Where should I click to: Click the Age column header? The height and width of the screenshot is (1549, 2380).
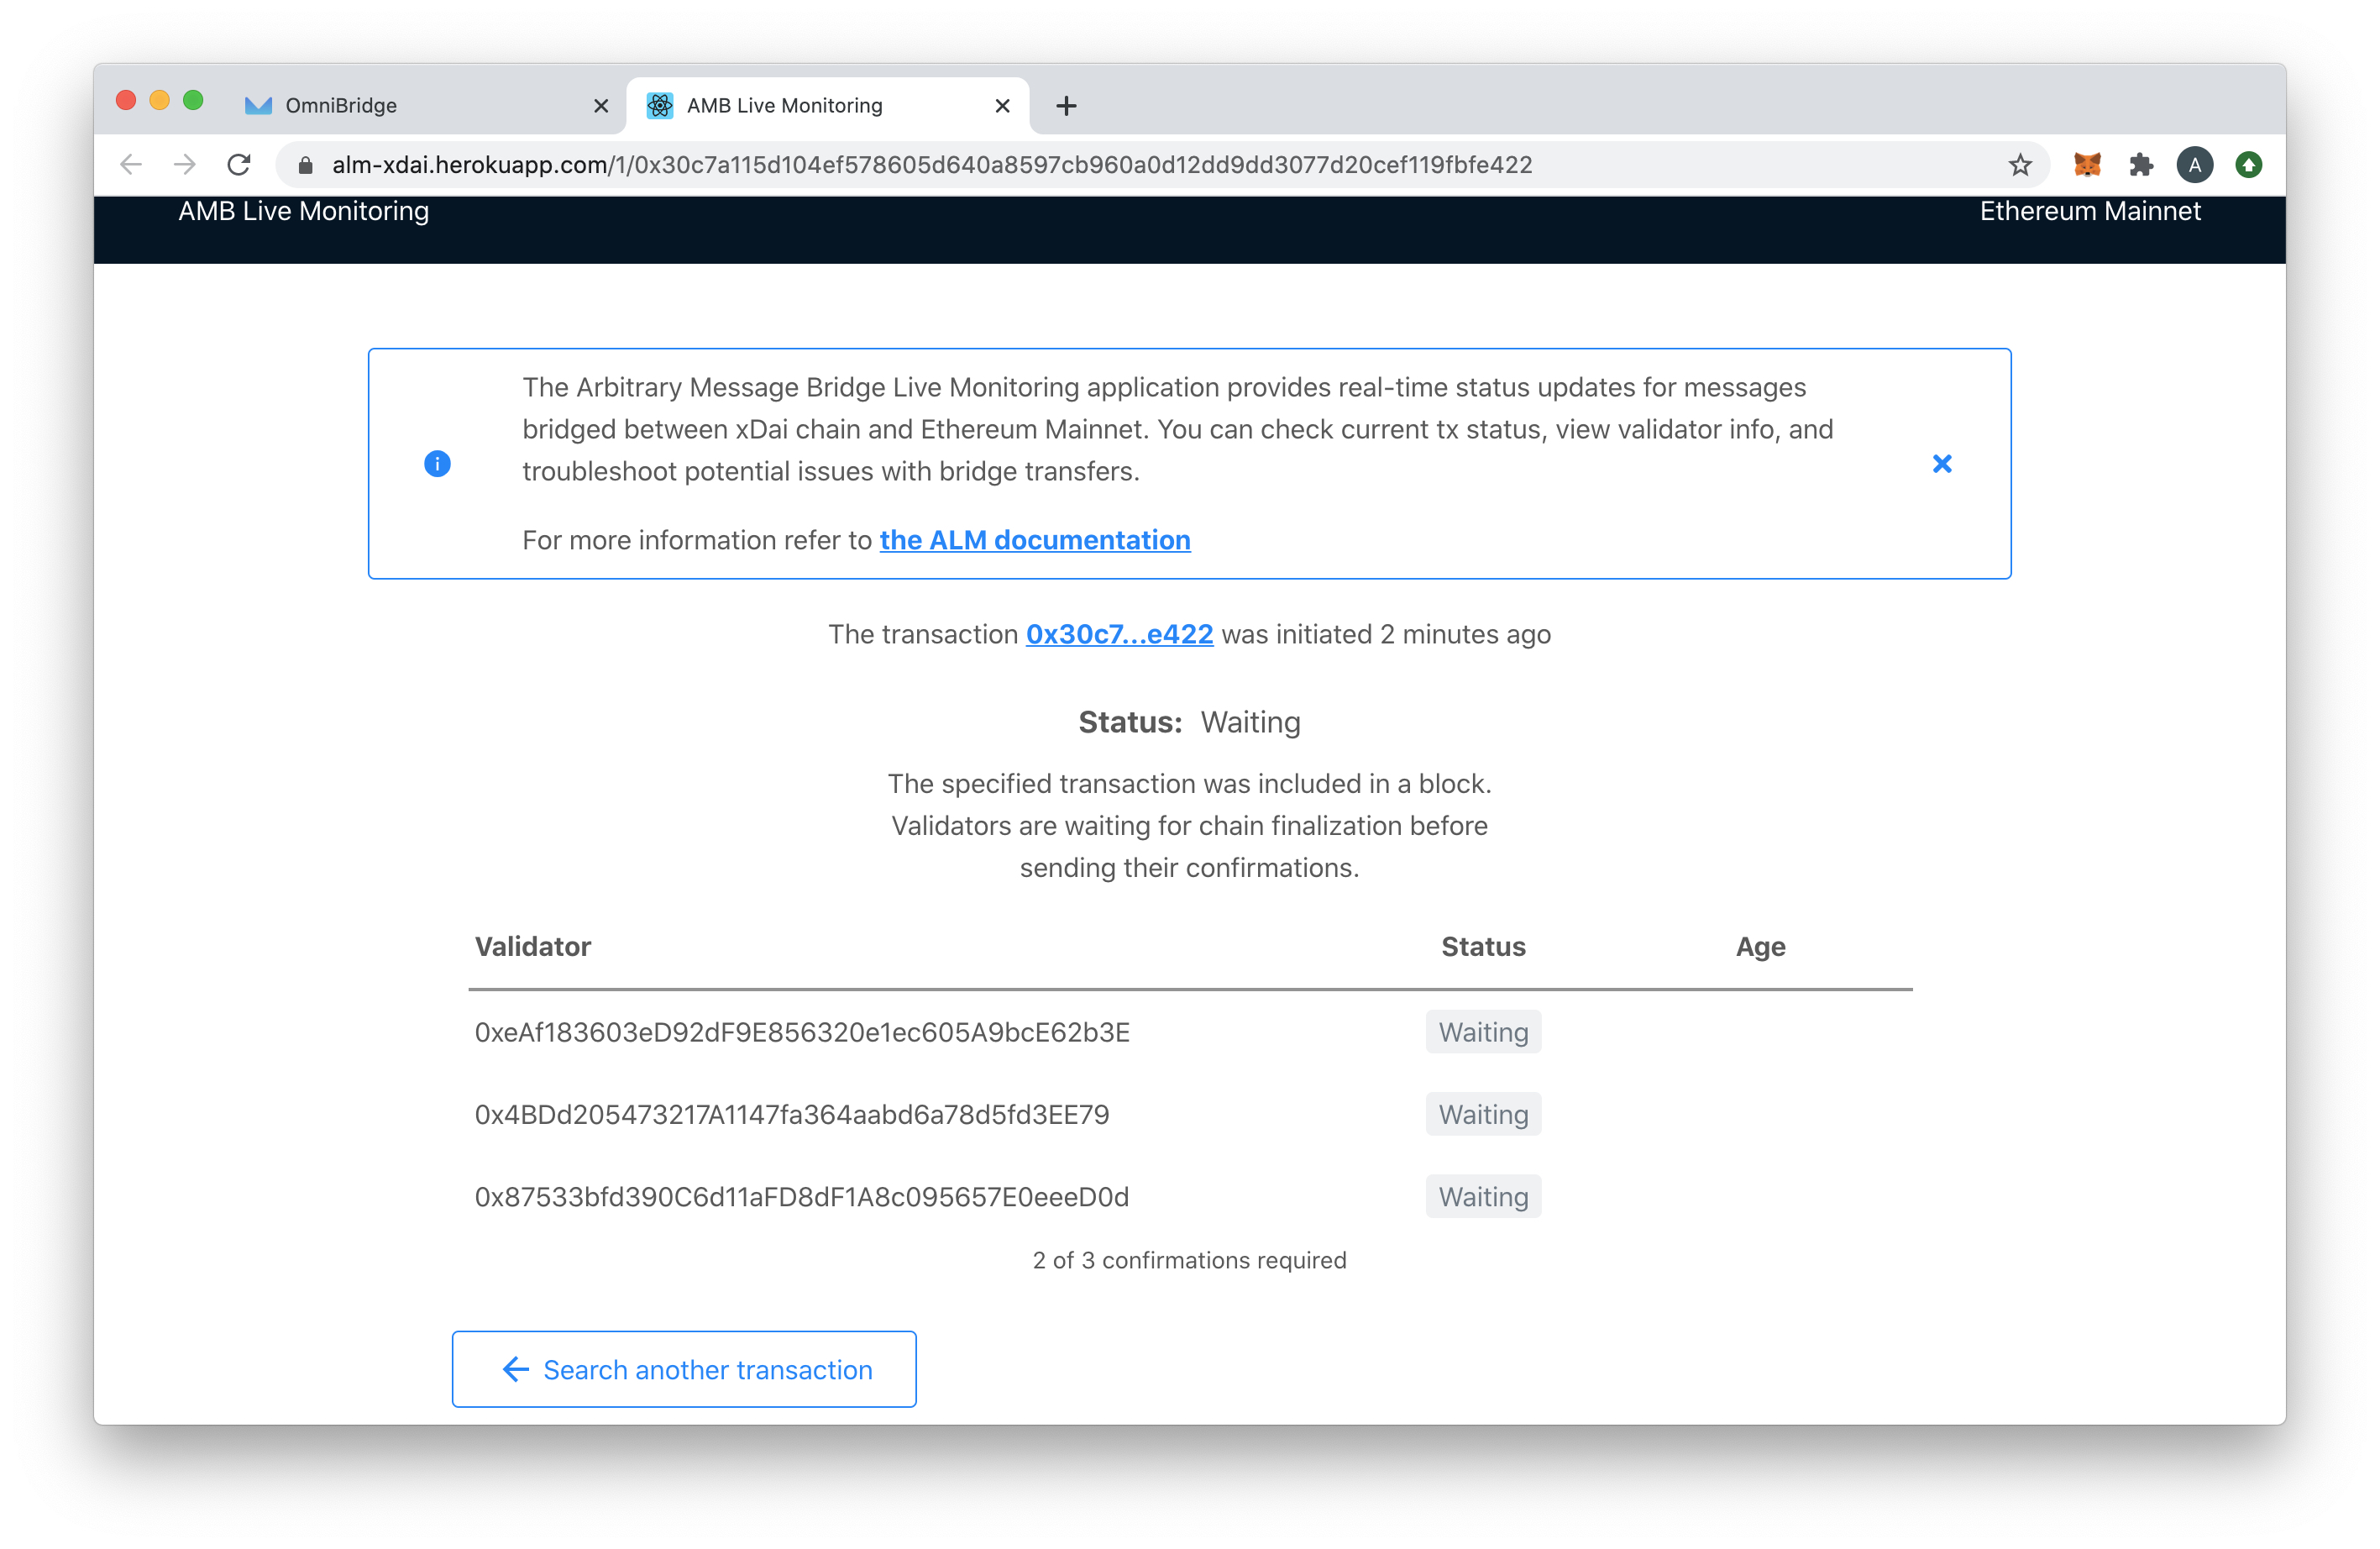[x=1760, y=947]
